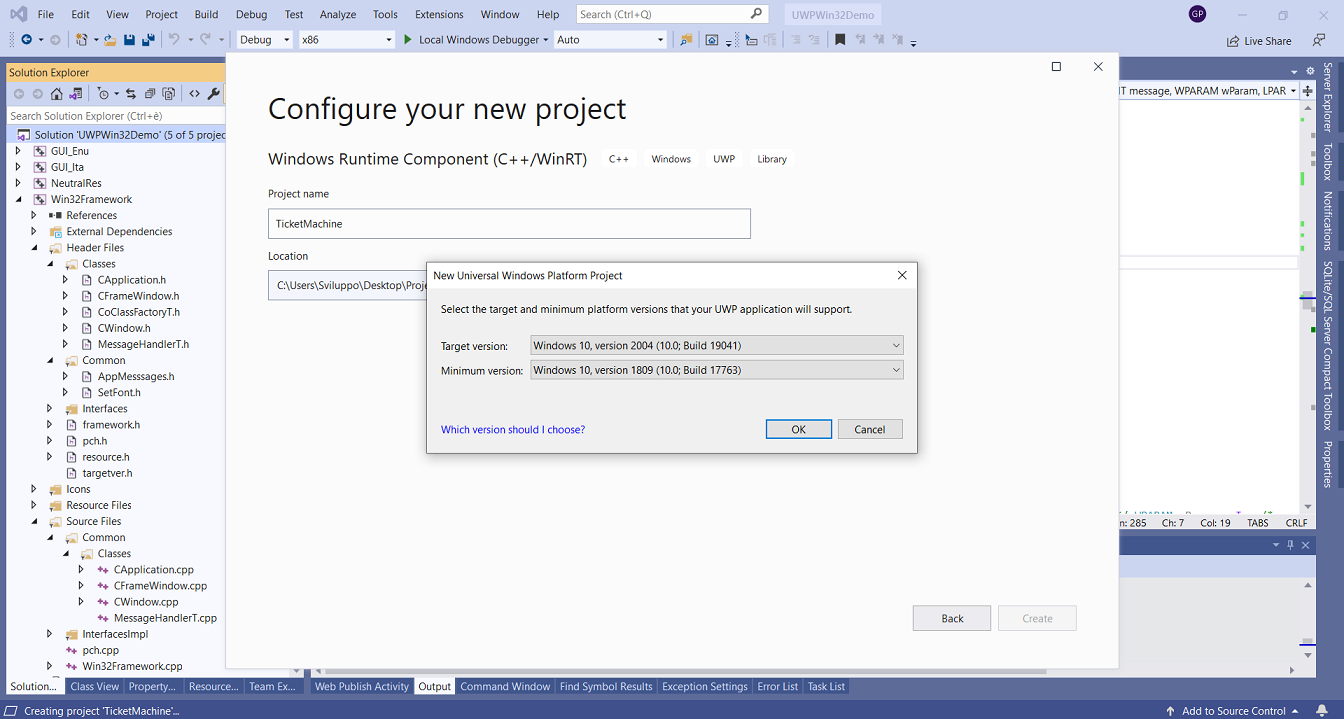Click the Show All Files icon

click(x=169, y=93)
